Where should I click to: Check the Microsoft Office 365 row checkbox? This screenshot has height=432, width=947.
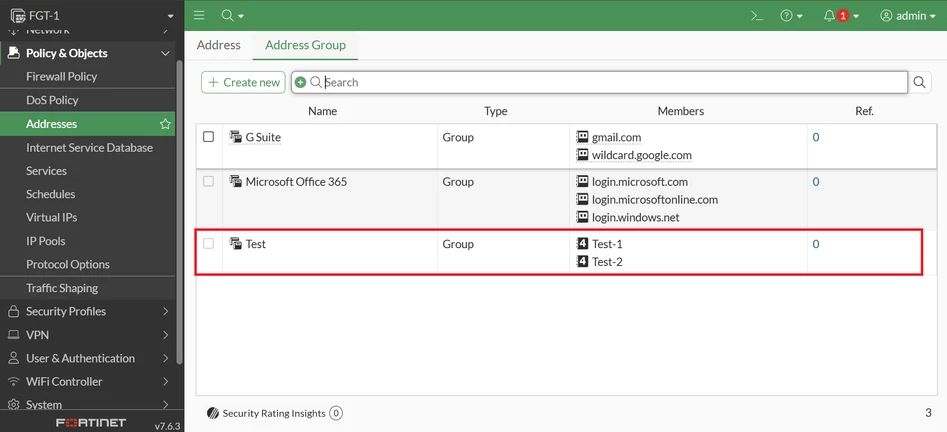(x=208, y=181)
